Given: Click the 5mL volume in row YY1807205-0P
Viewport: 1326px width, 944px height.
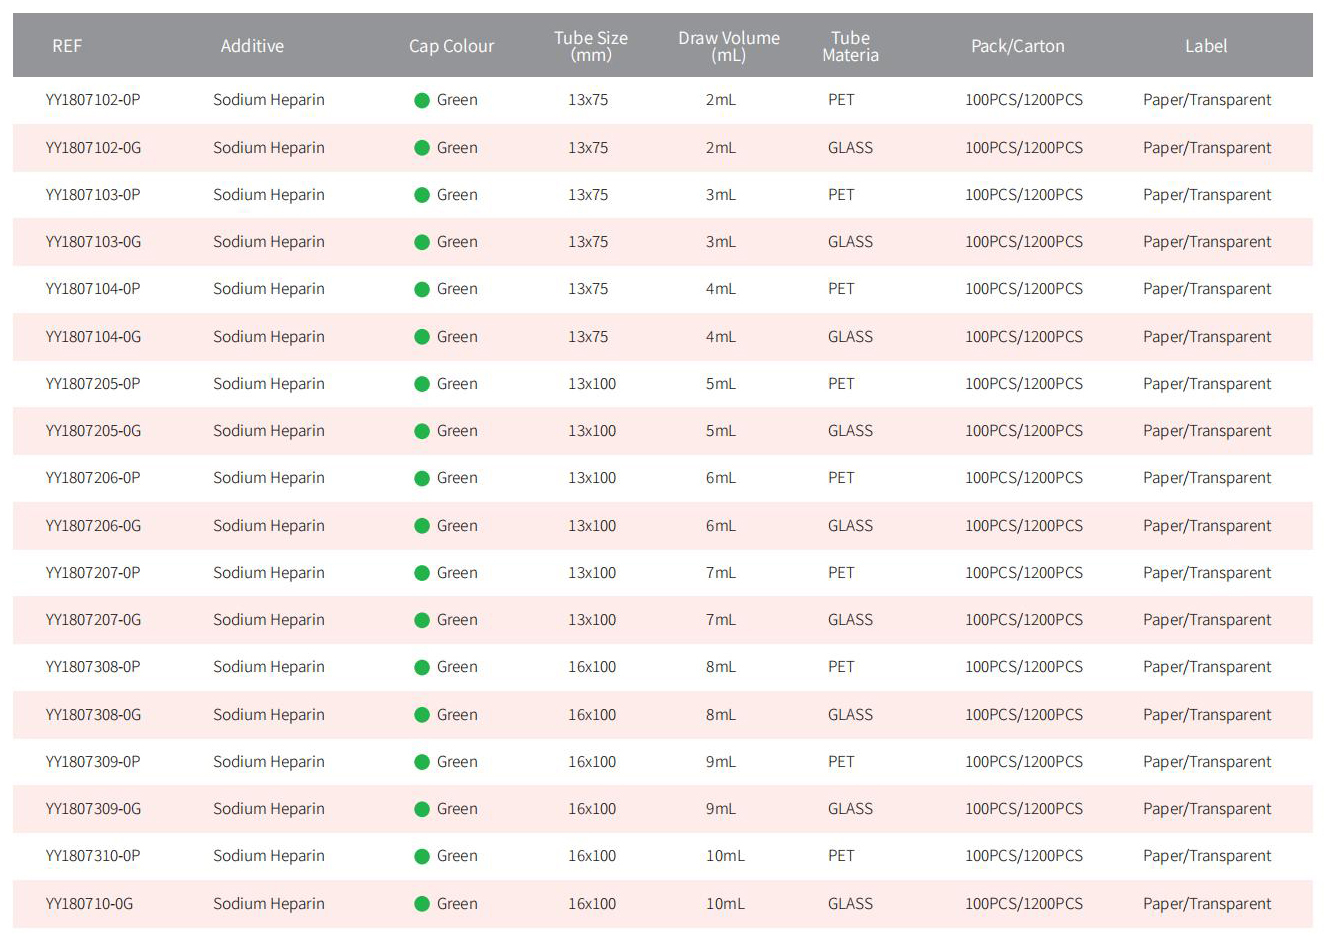Looking at the screenshot, I should 721,384.
